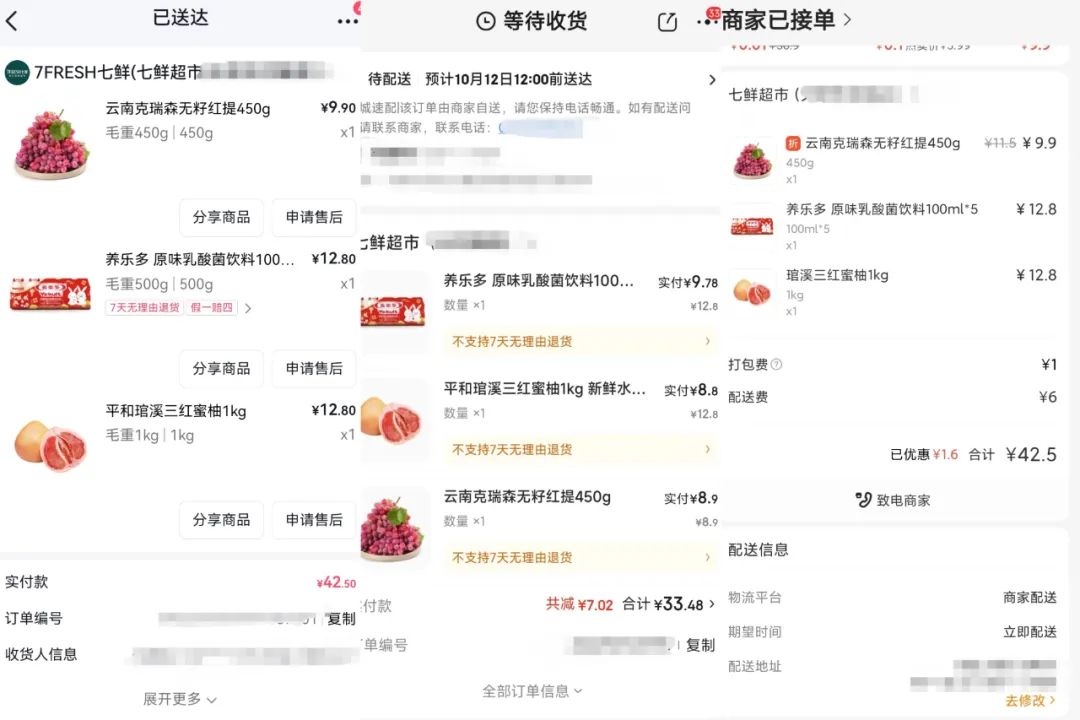Tap the clock icon beside 等待收货
This screenshot has width=1080, height=720.
click(486, 21)
